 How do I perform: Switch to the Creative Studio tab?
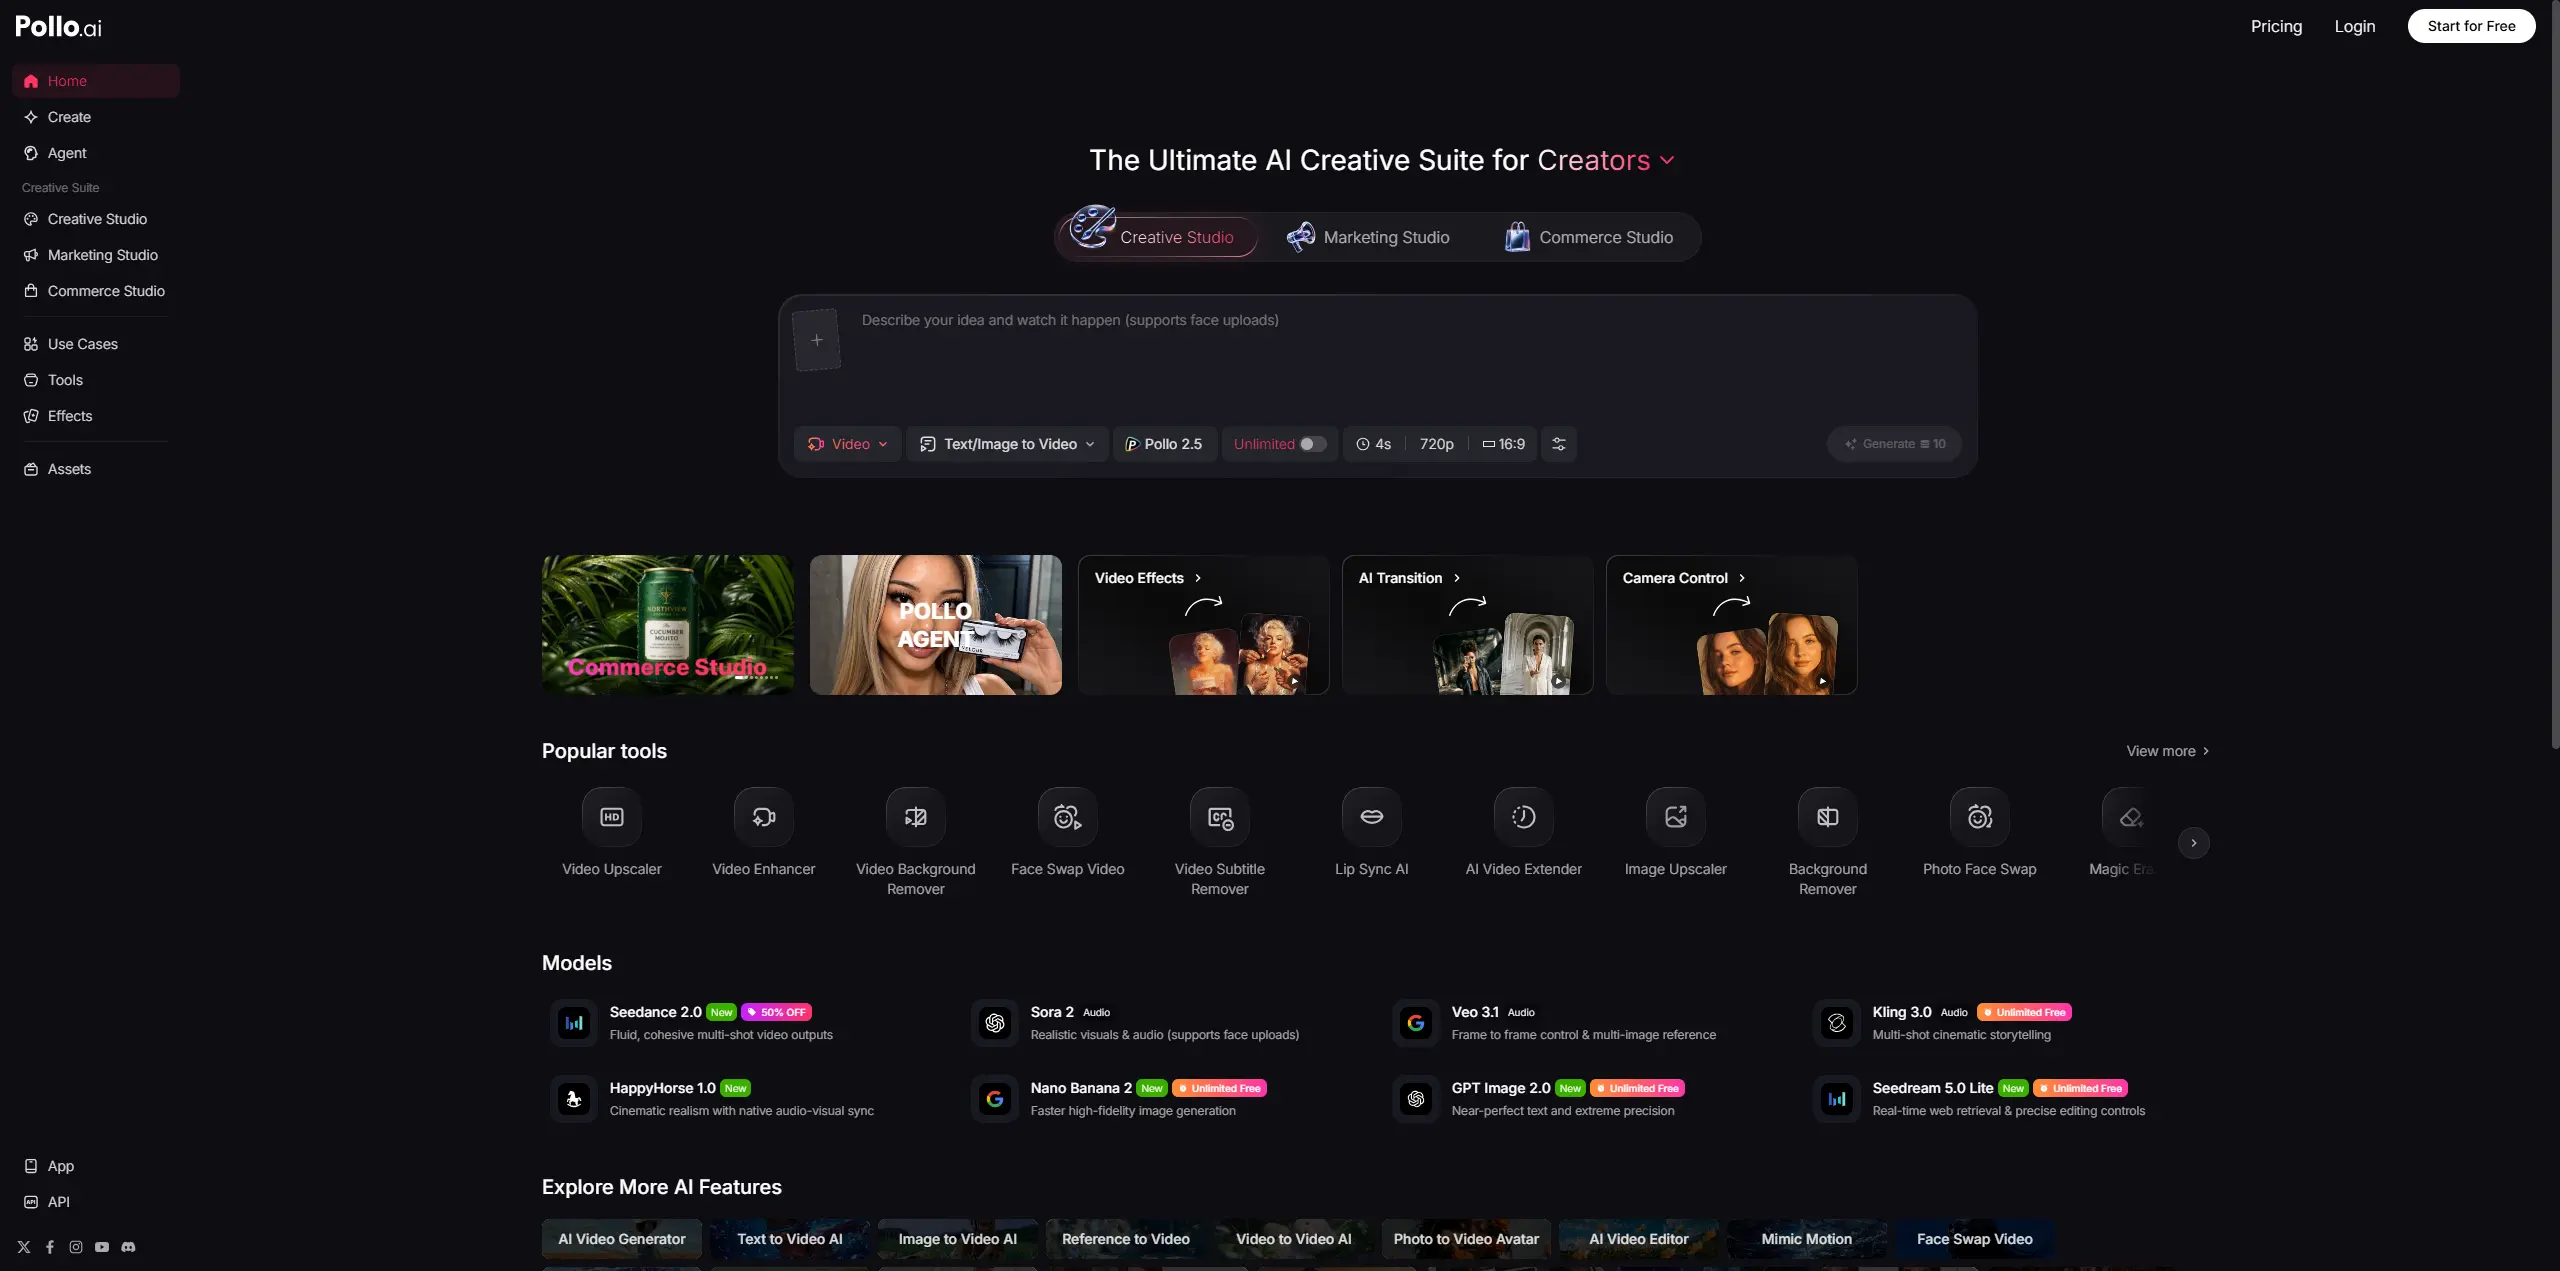(1158, 237)
